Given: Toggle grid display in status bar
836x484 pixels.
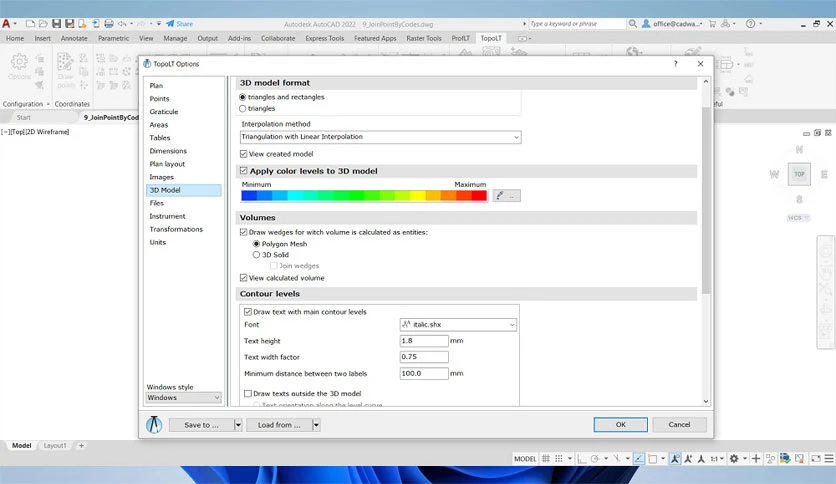Looking at the screenshot, I should click(x=546, y=458).
